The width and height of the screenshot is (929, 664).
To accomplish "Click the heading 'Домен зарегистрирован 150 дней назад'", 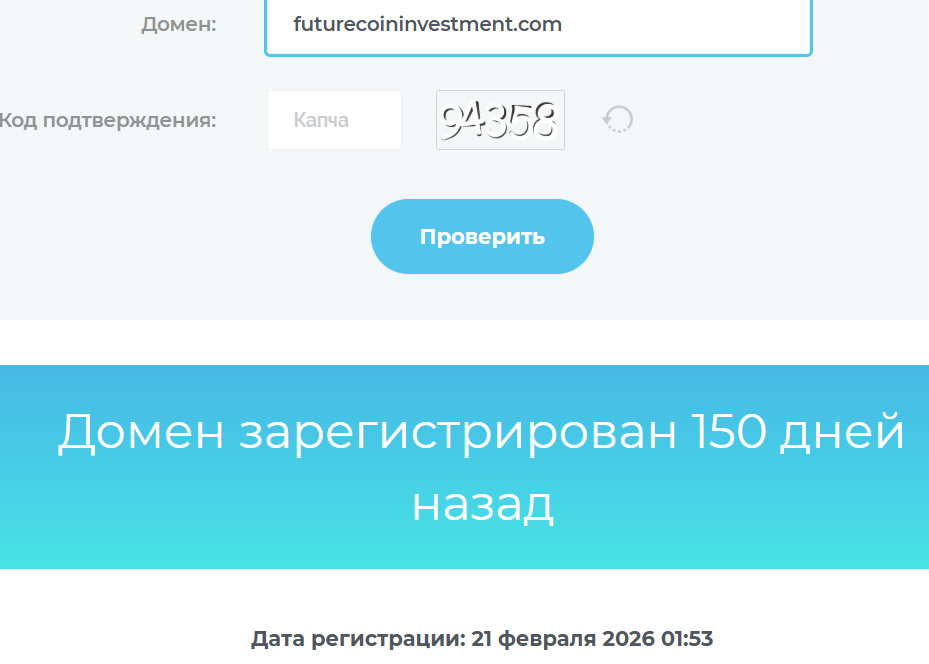I will pyautogui.click(x=481, y=467).
